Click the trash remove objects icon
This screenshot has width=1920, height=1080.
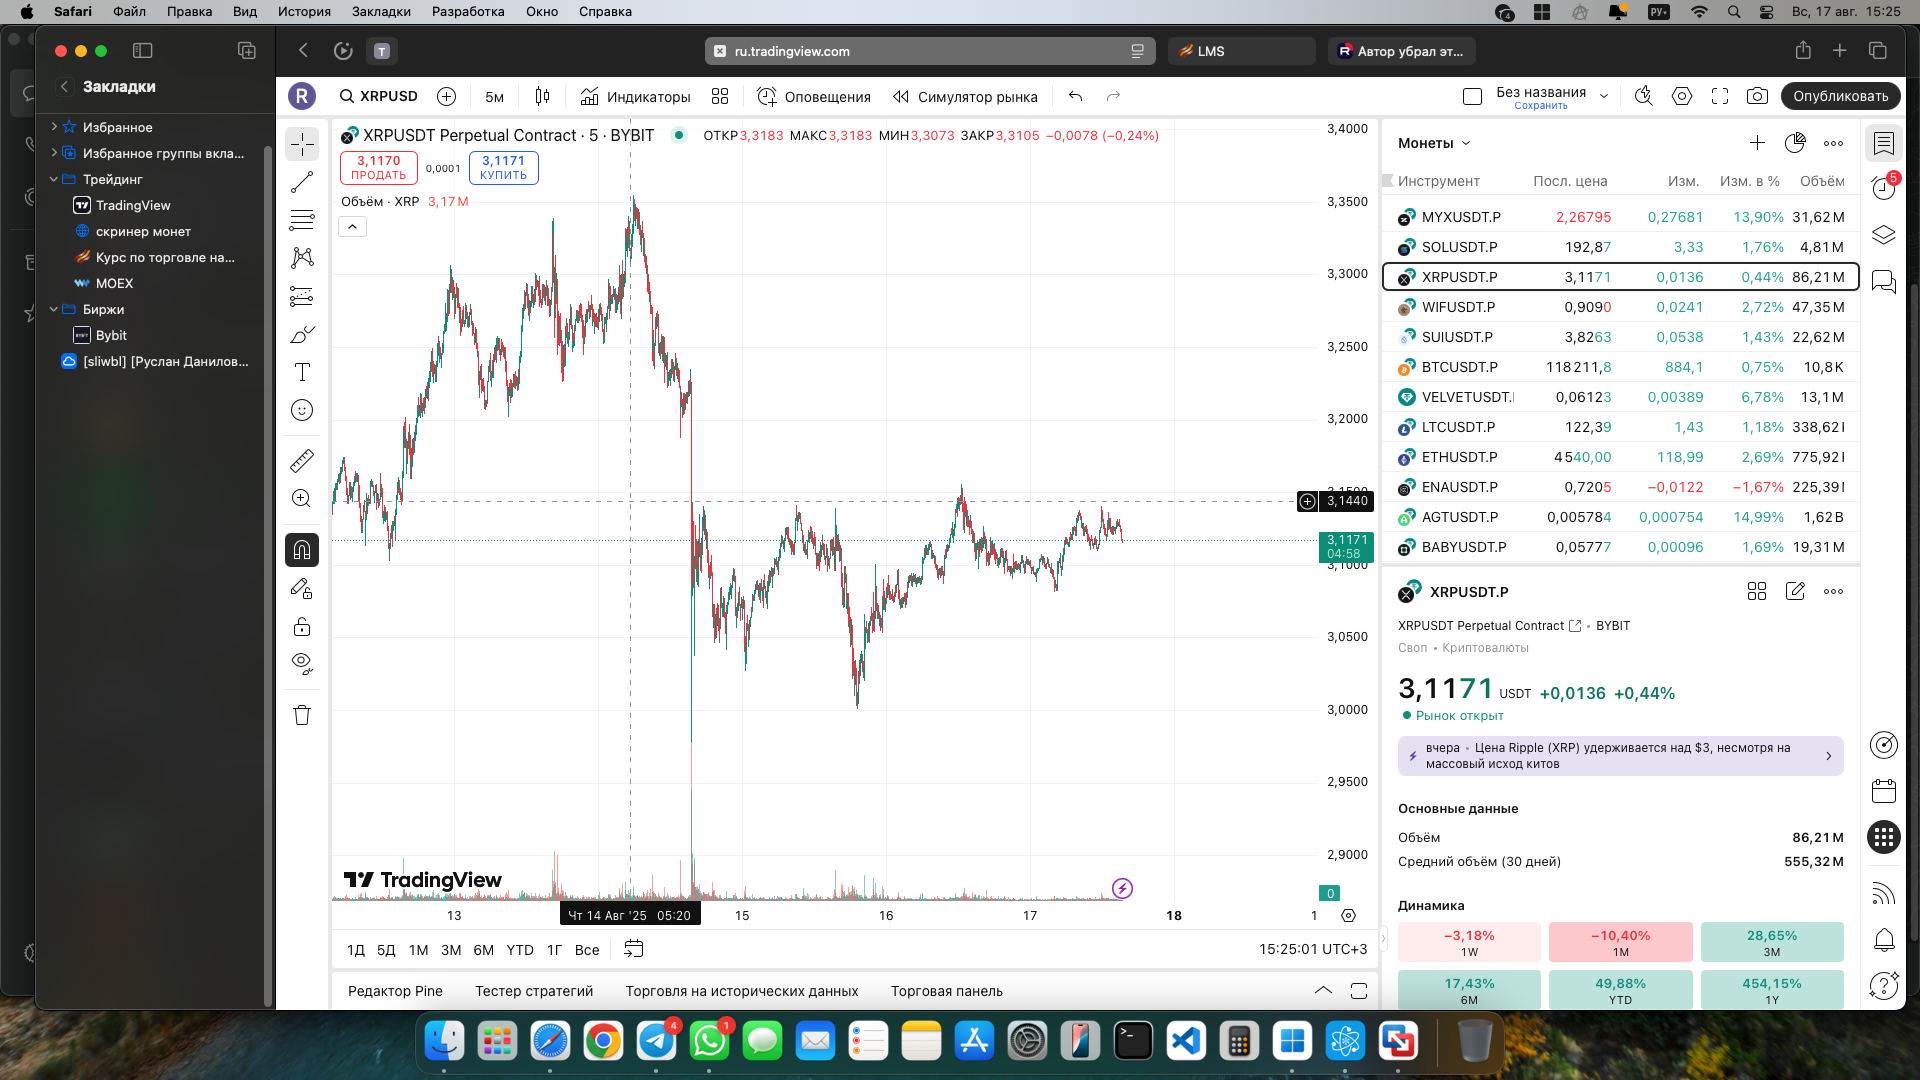tap(302, 715)
